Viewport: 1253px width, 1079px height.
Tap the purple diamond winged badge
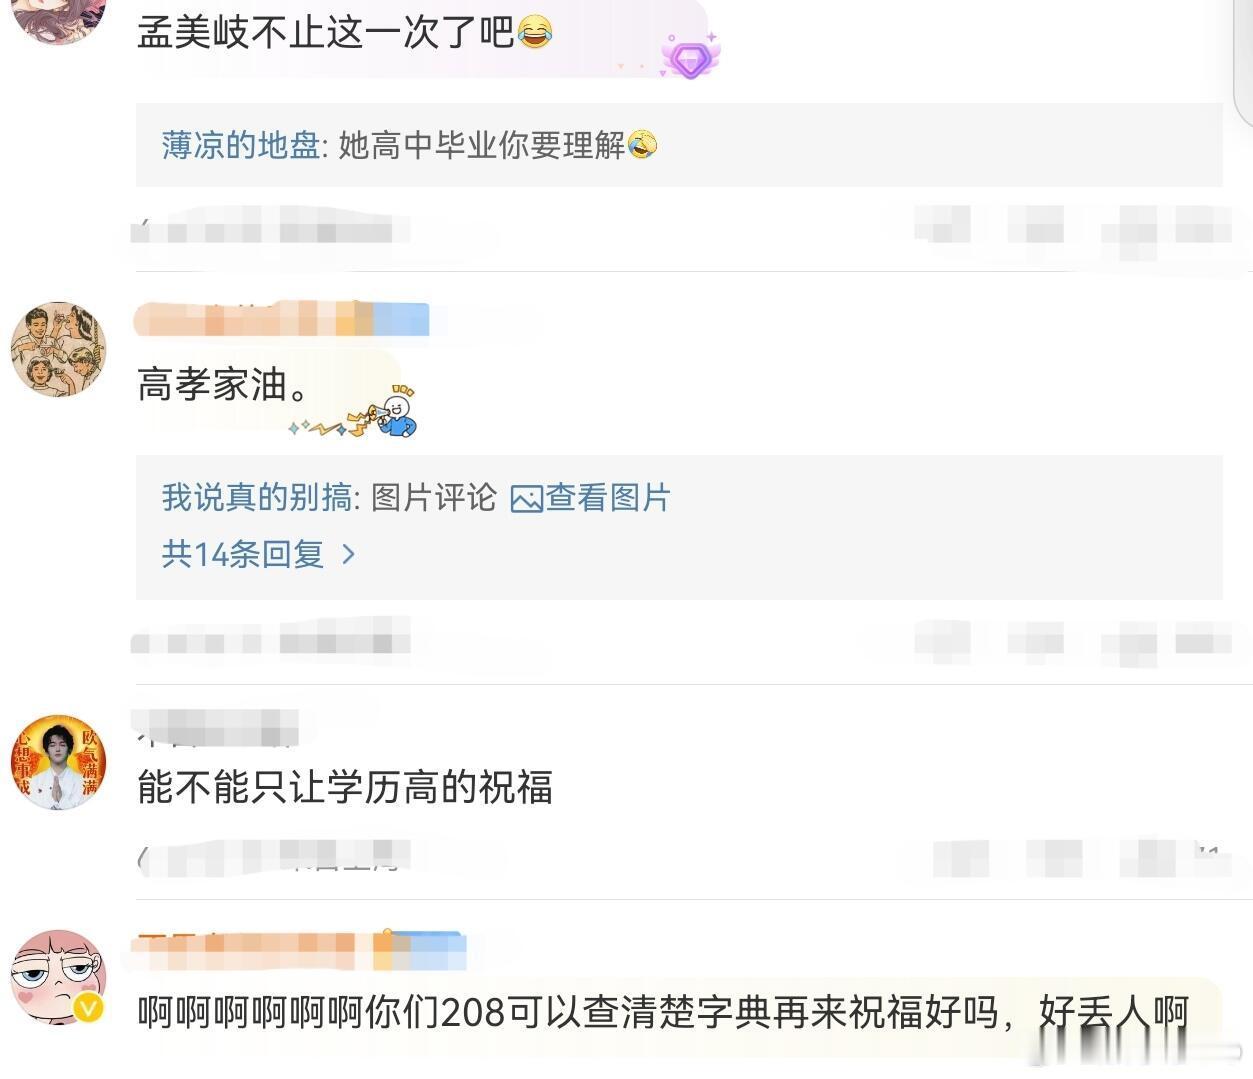tap(690, 55)
